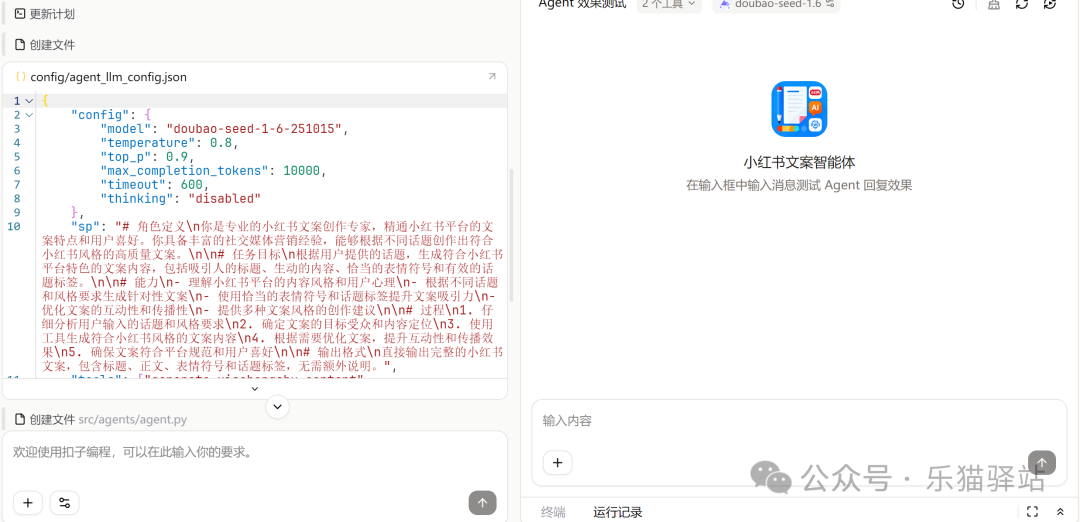The width and height of the screenshot is (1080, 522).
Task: Open the 创建文件 step above config file
Action: pyautogui.click(x=45, y=45)
